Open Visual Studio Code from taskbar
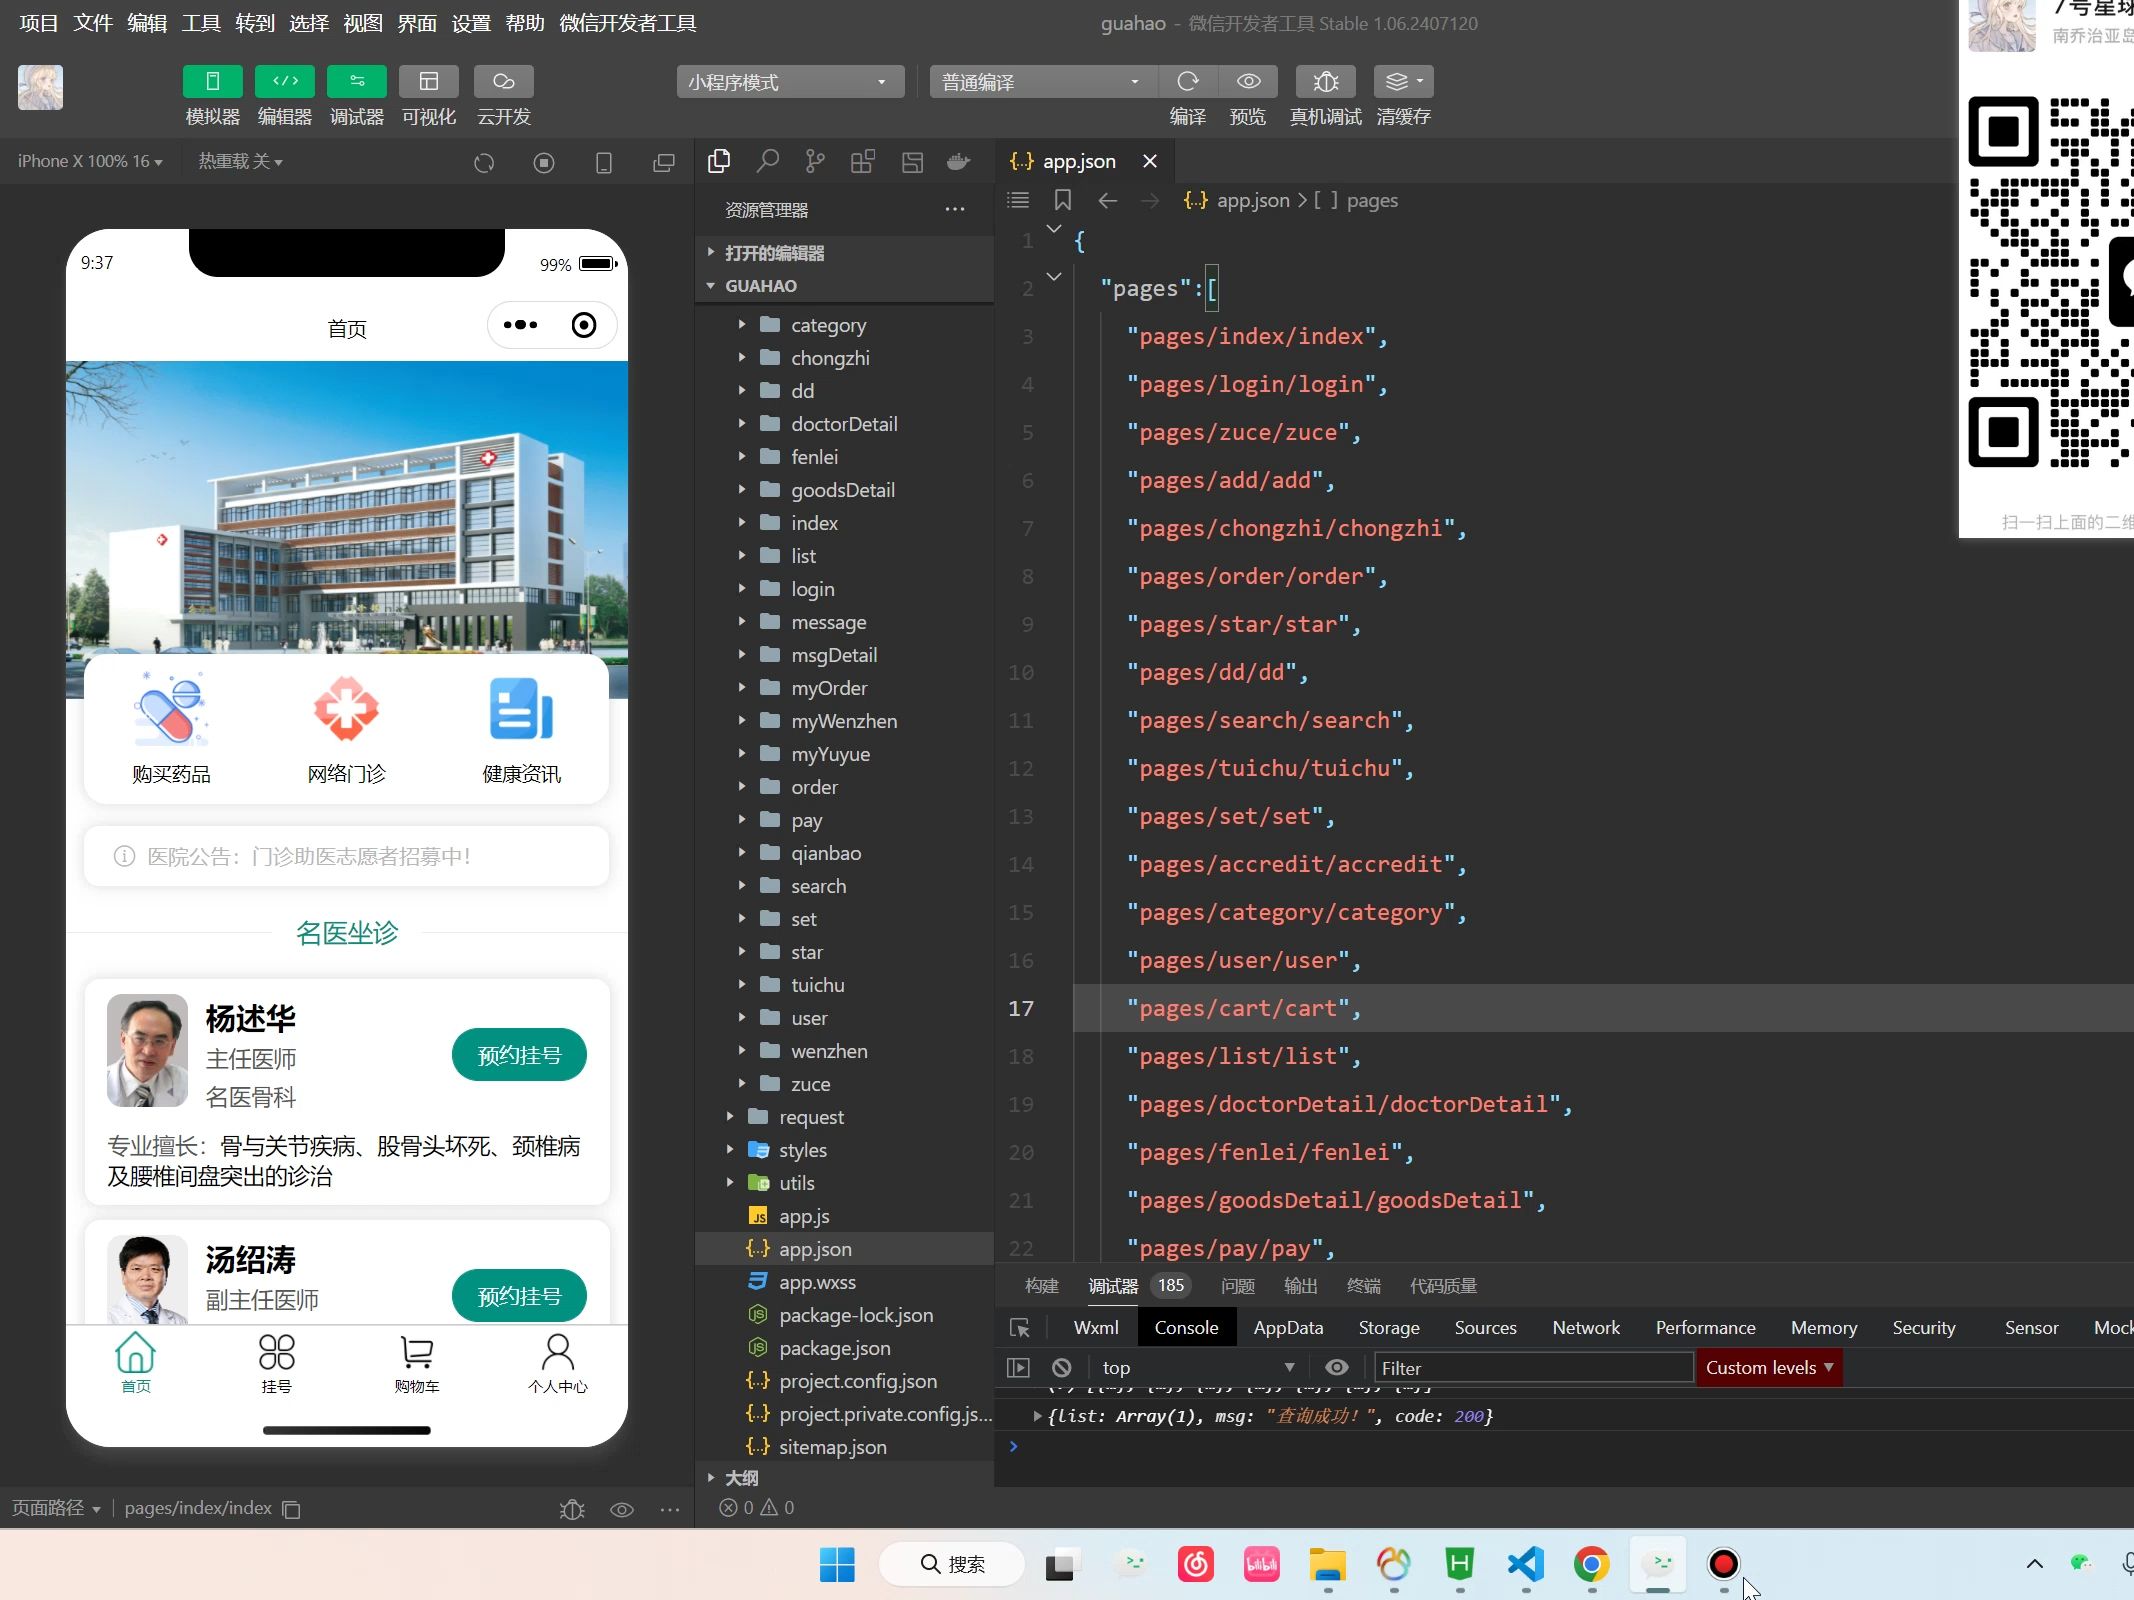Viewport: 2134px width, 1600px height. (1526, 1564)
